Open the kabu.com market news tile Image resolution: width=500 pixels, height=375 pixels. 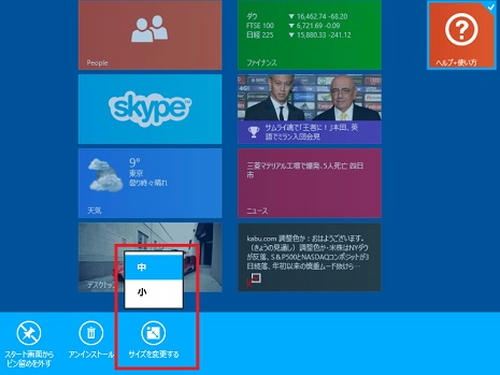click(x=309, y=257)
